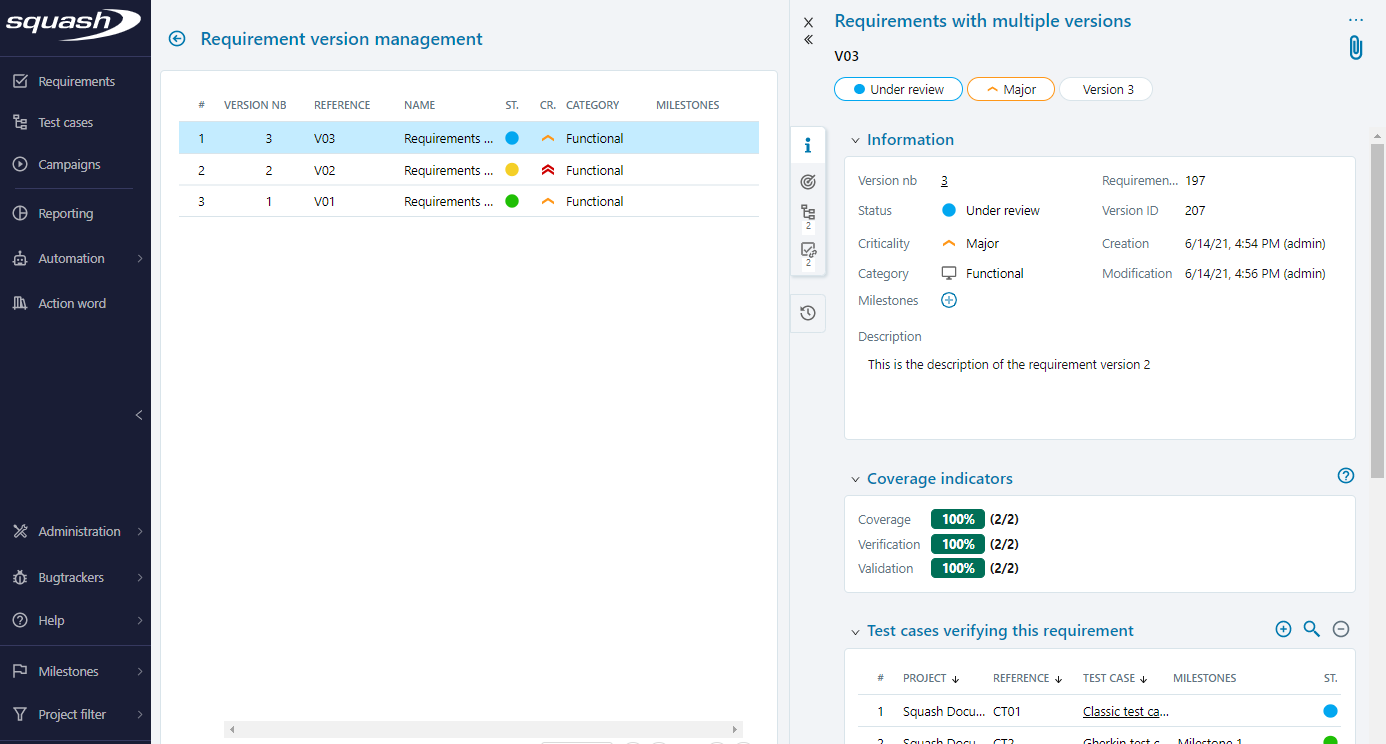Add a verifying test case with the plus icon
This screenshot has height=744, width=1386.
pos(1283,629)
